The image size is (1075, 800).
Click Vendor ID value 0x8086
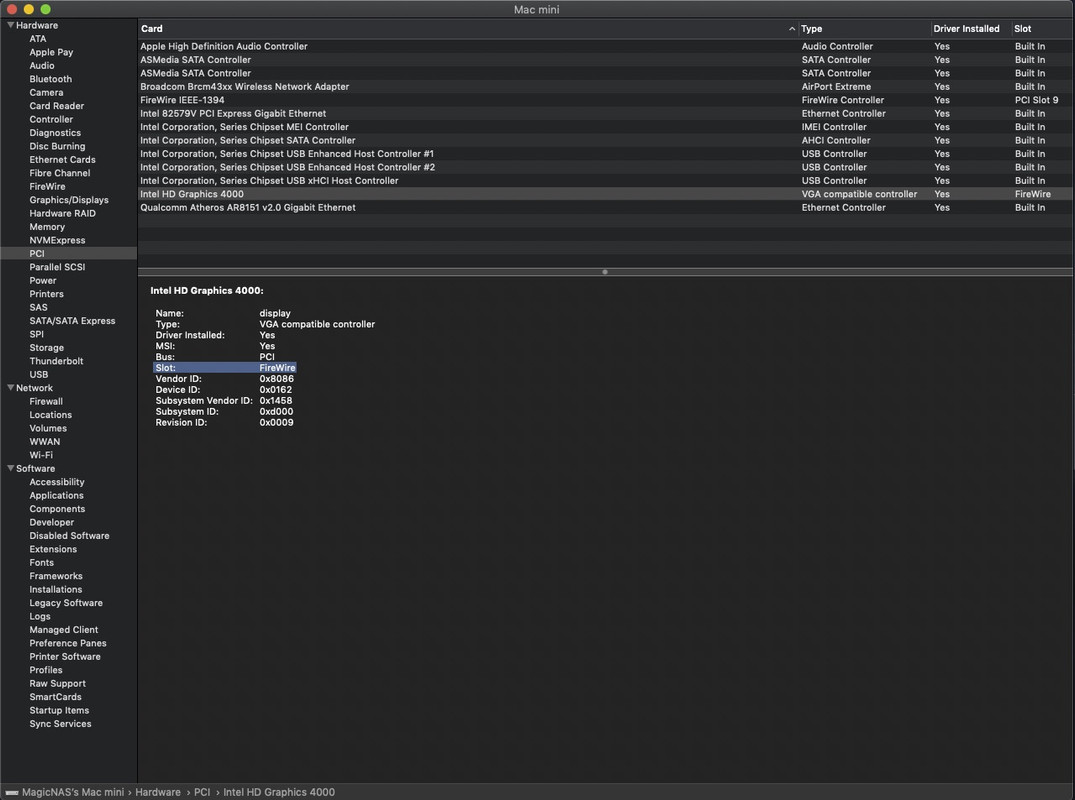276,379
